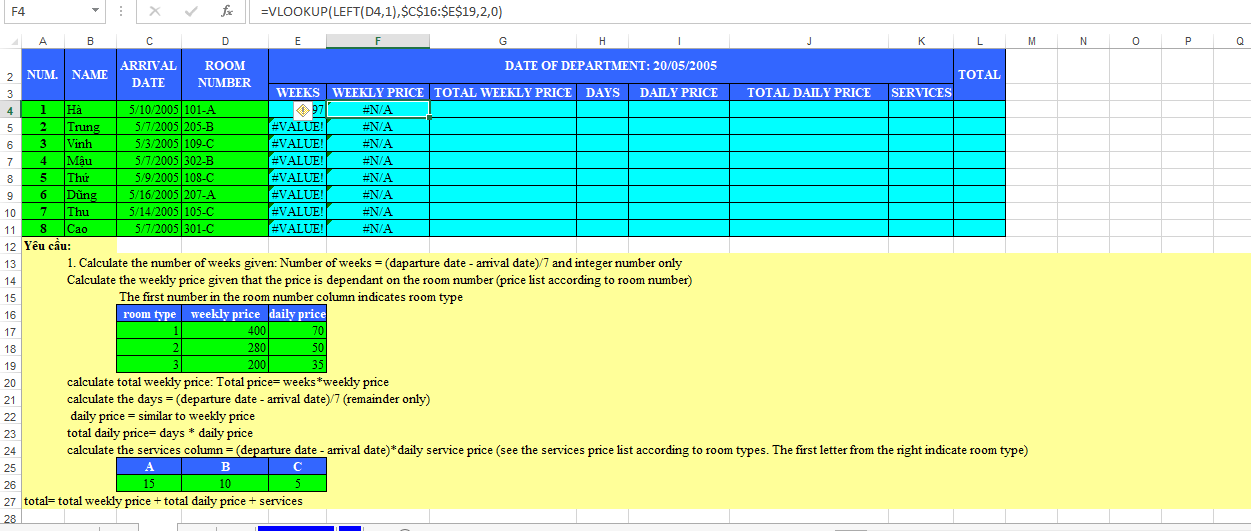1251x531 pixels.
Task: Select room number cell 207-A
Action: click(225, 195)
